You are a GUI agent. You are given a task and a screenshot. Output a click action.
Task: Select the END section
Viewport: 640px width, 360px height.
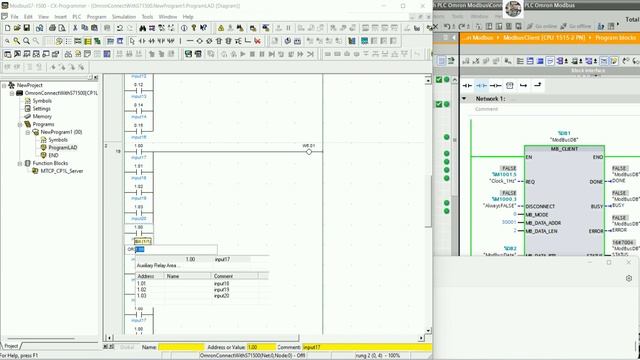tap(53, 156)
